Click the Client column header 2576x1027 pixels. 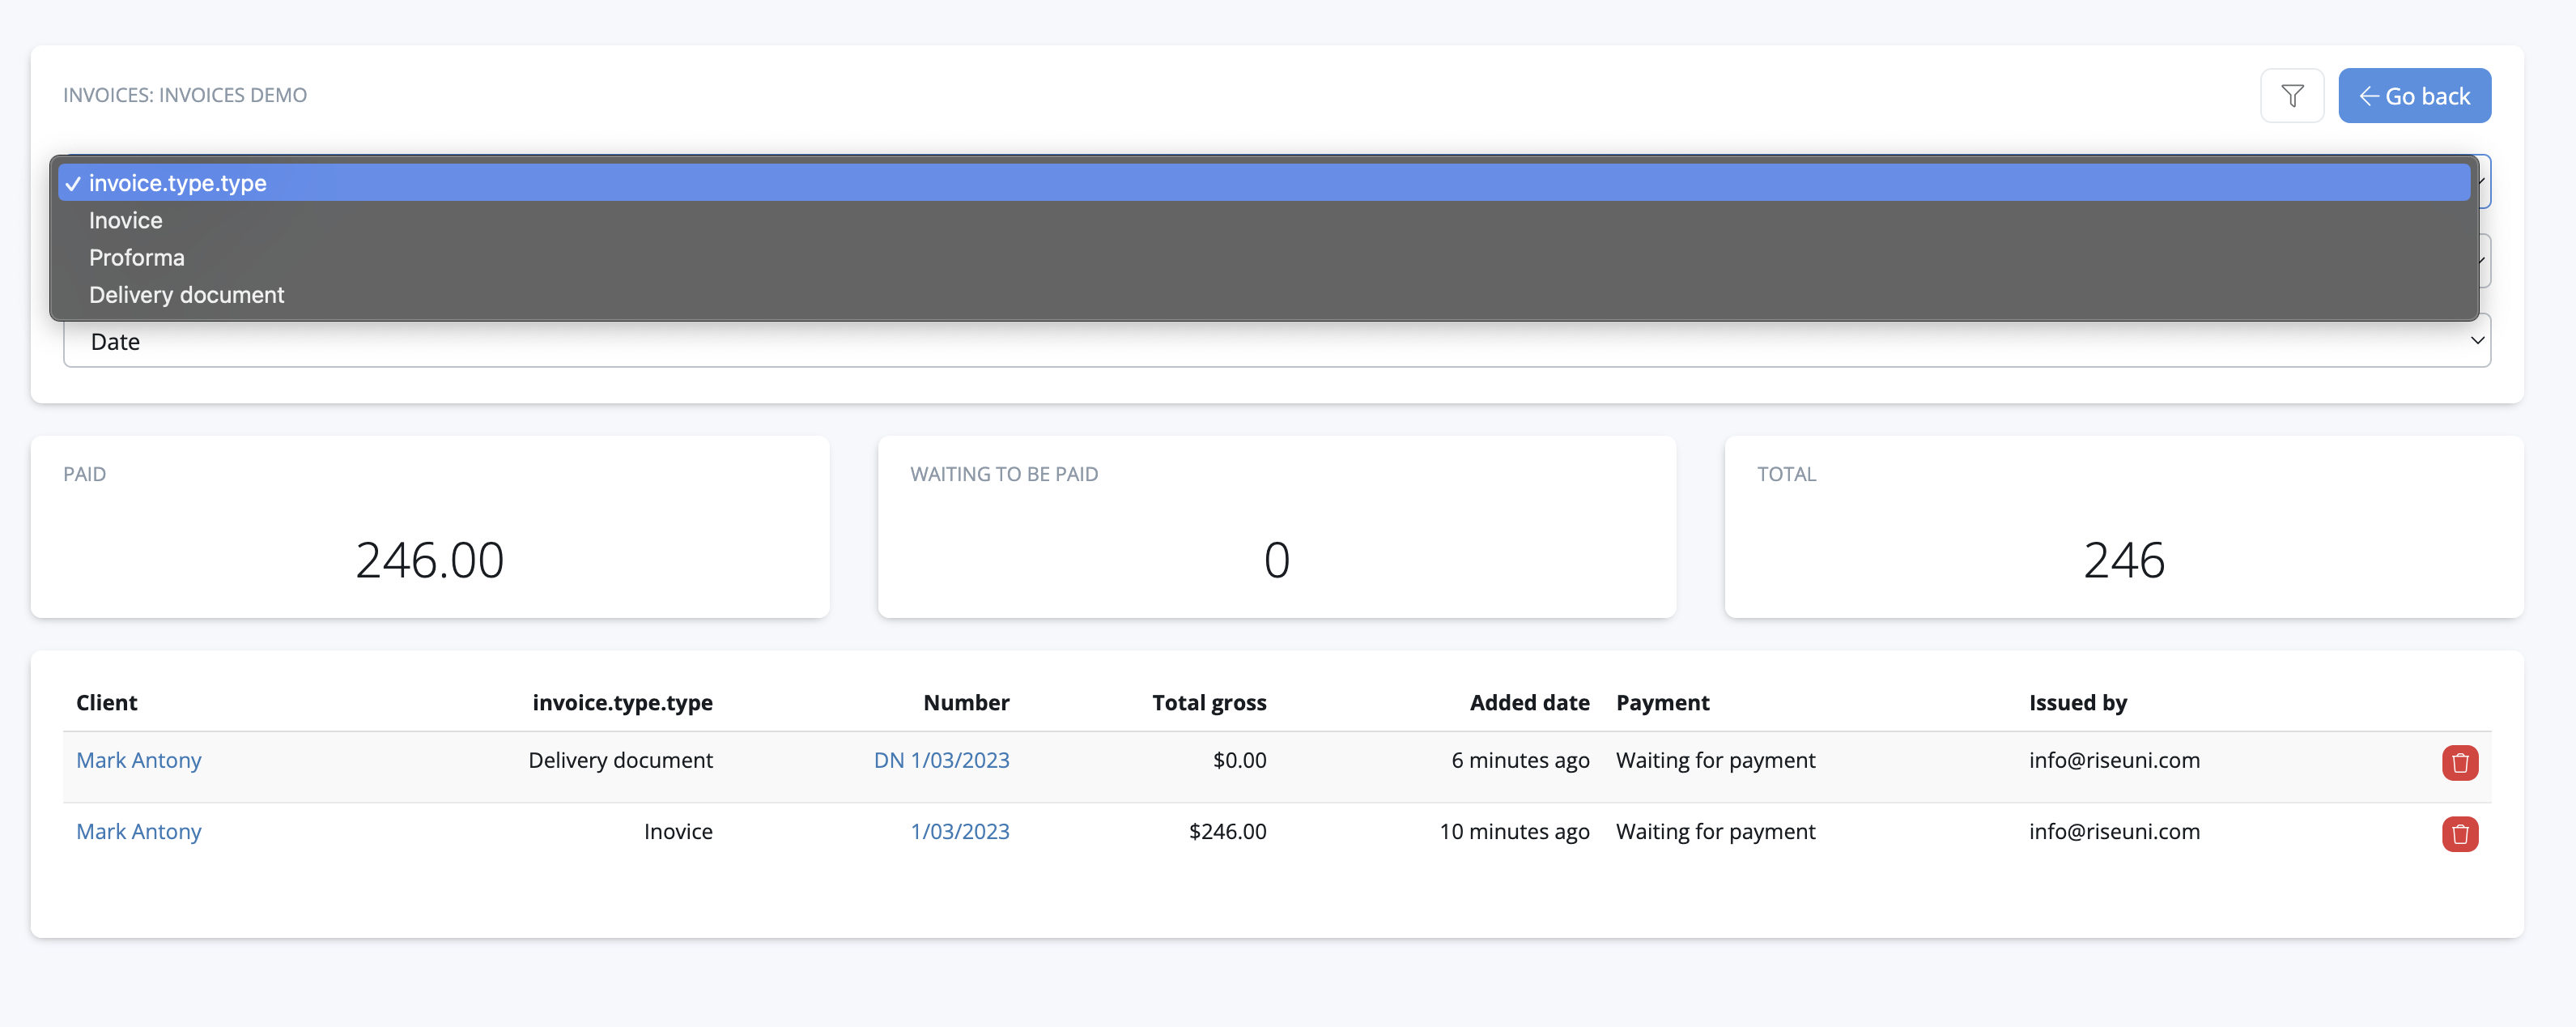[107, 703]
